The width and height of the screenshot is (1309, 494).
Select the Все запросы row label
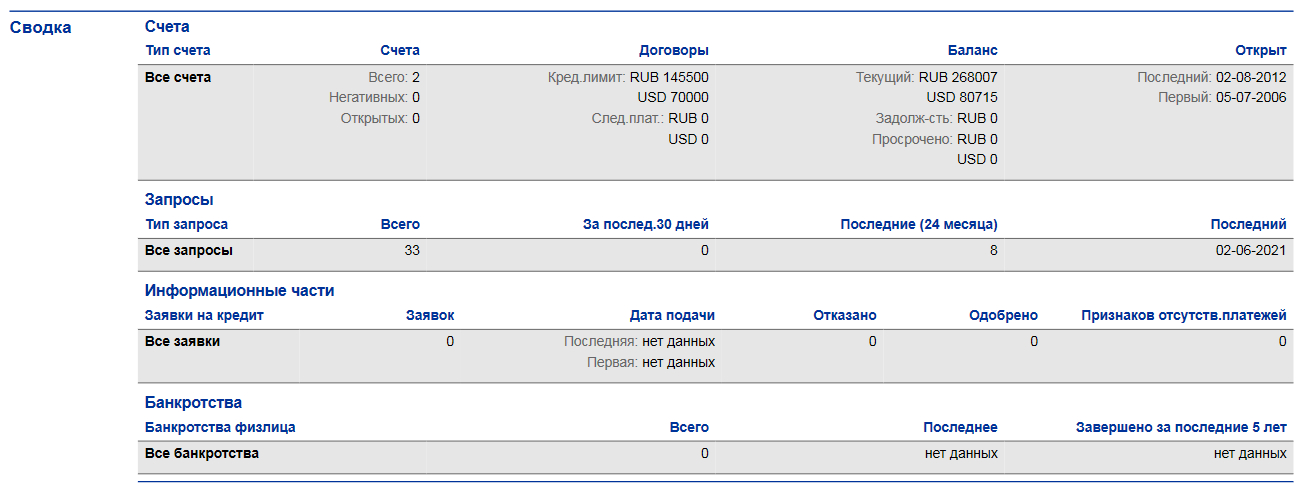pyautogui.click(x=189, y=250)
